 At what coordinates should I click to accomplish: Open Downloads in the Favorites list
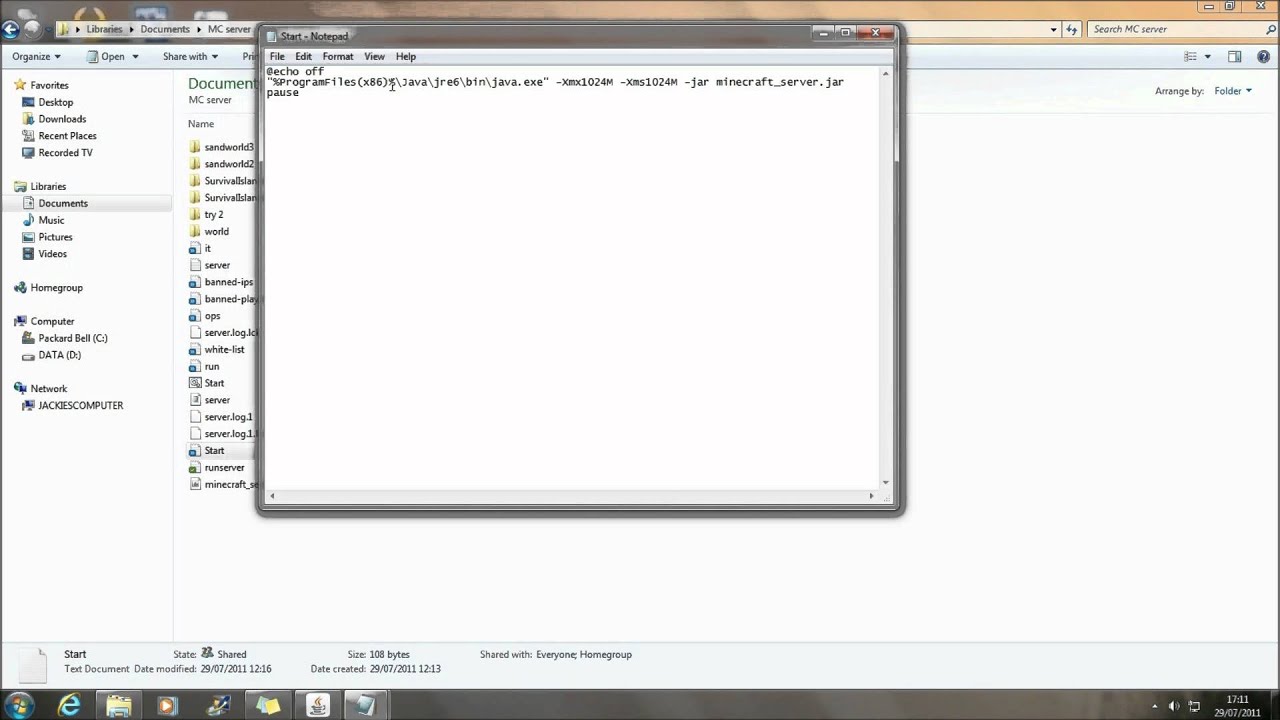(x=61, y=119)
